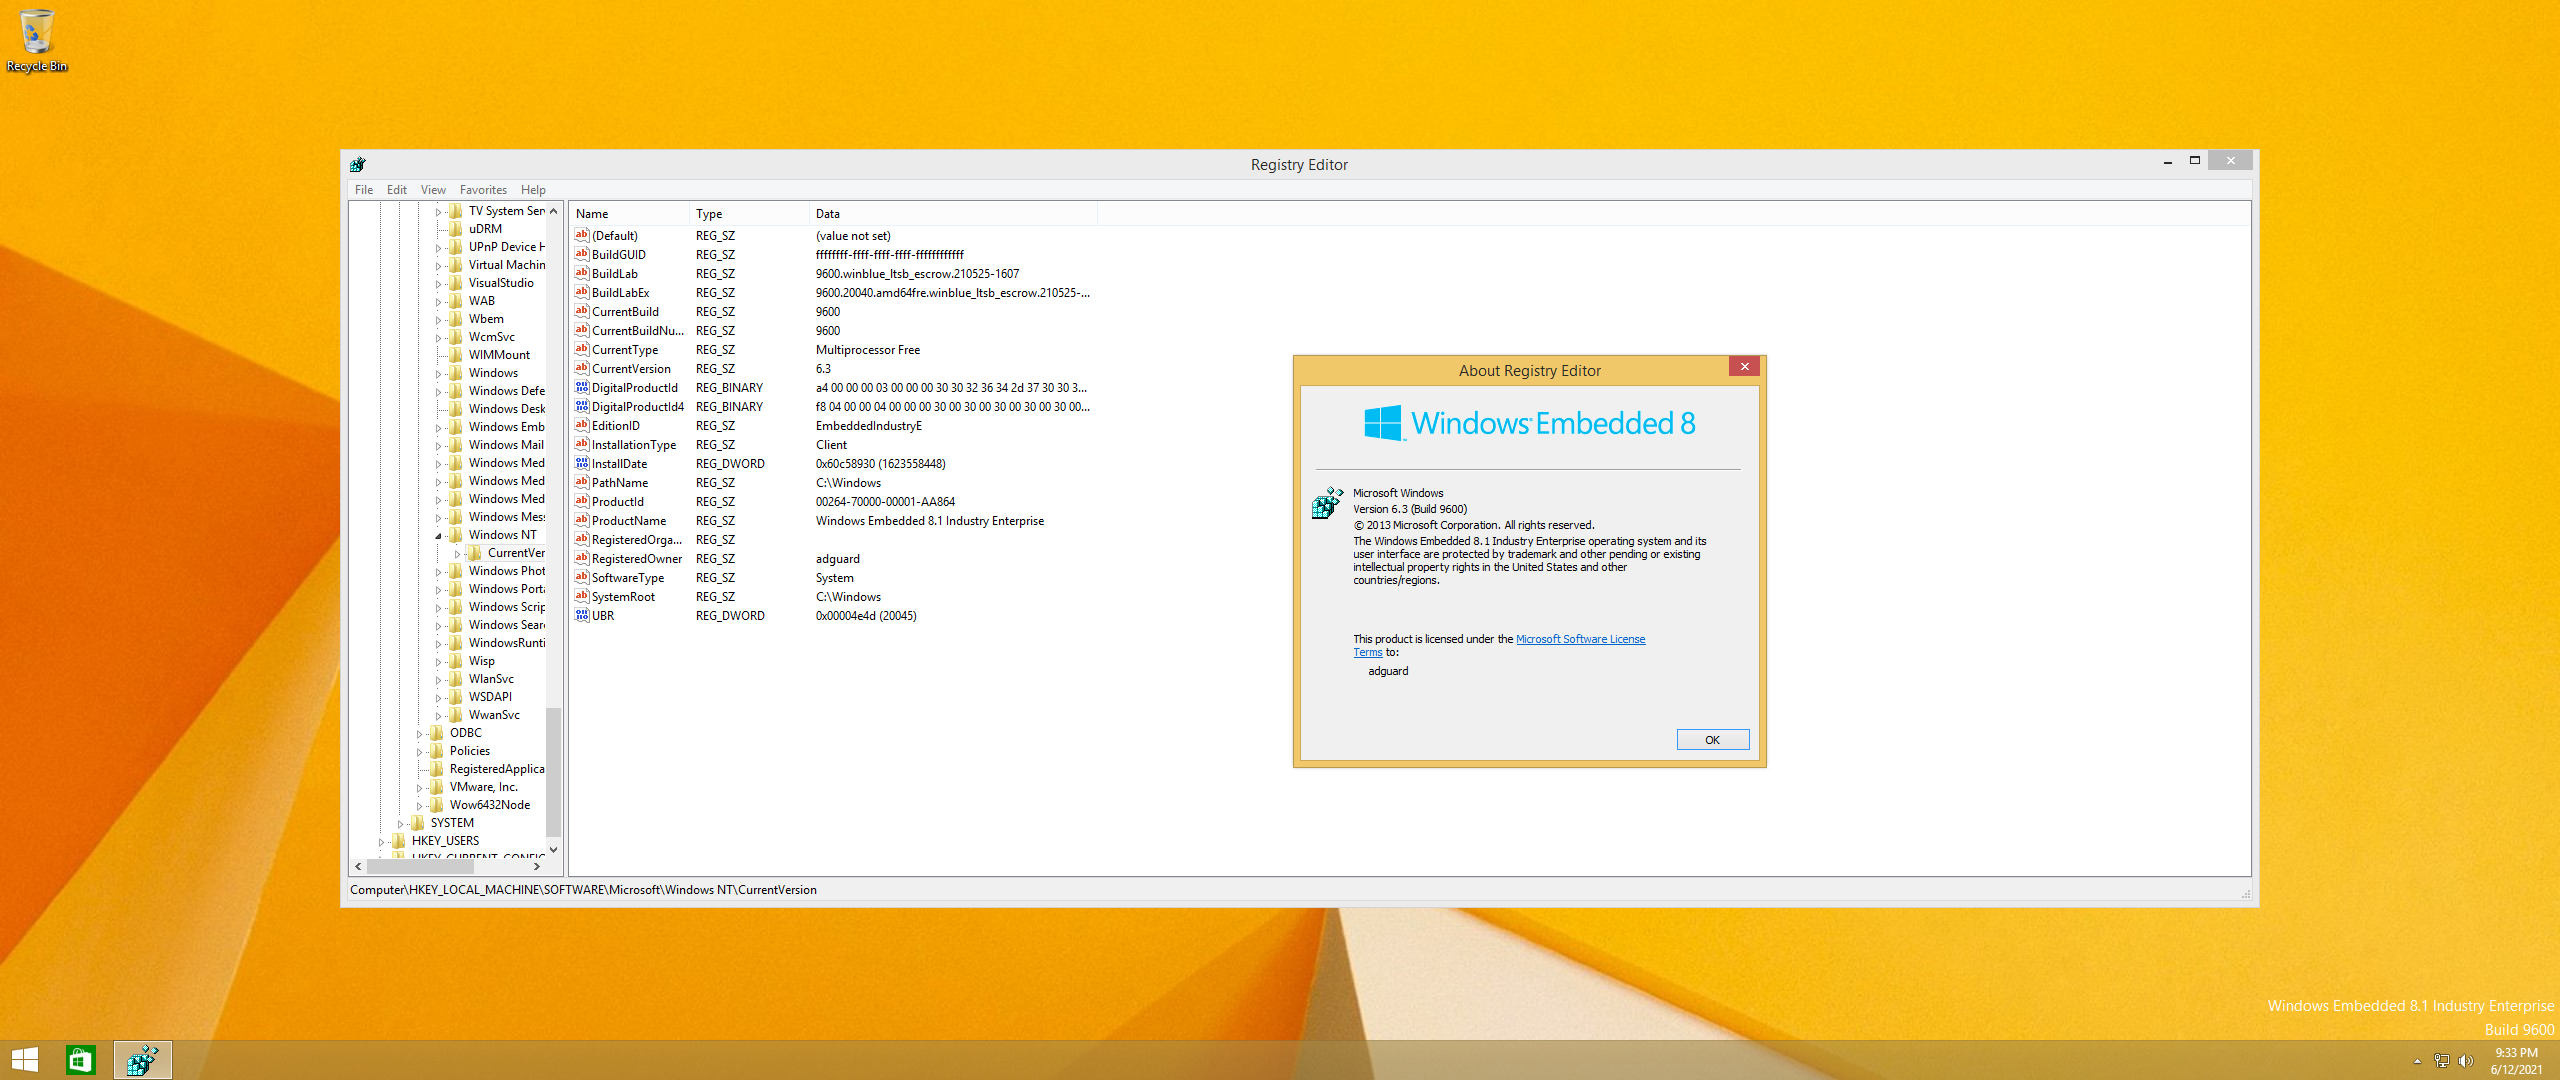Viewport: 2560px width, 1080px height.
Task: Select the SoftwareType value name
Action: pos(628,578)
